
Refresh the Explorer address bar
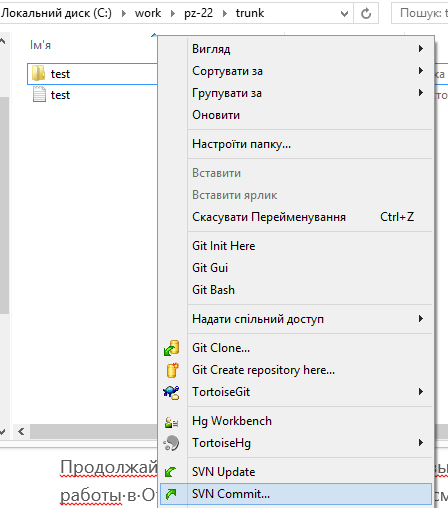pos(366,13)
